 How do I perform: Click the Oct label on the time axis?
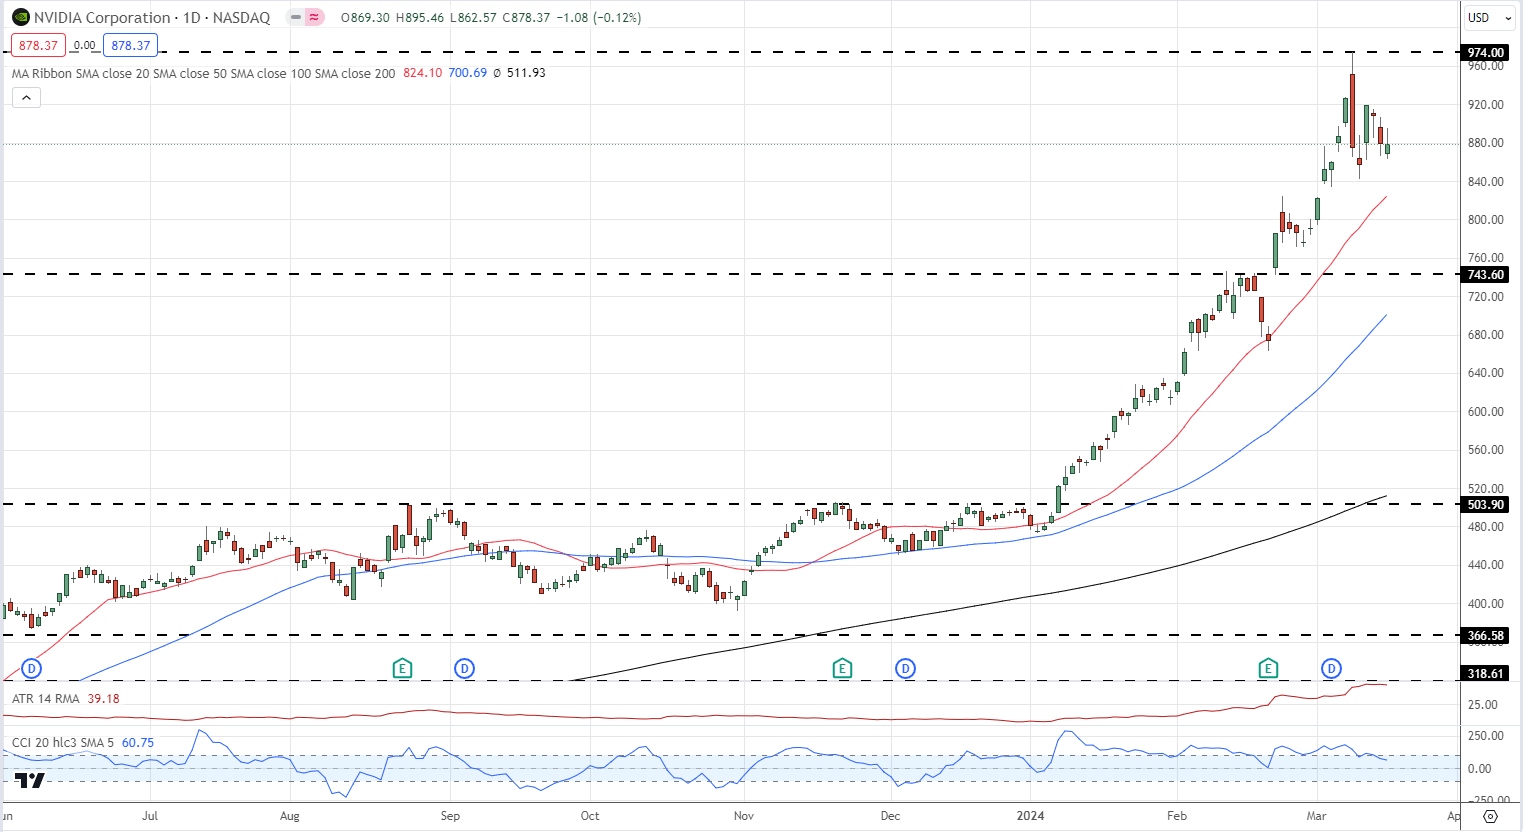[590, 816]
